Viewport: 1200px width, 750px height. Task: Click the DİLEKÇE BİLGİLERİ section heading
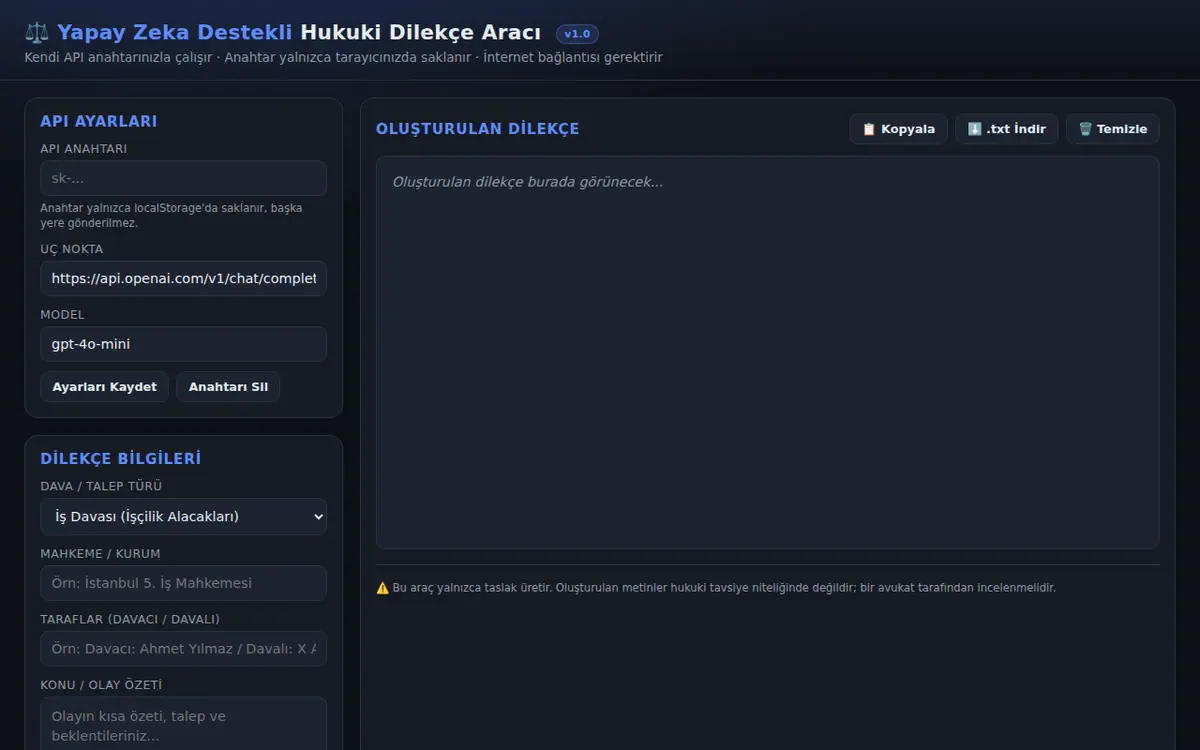[120, 458]
